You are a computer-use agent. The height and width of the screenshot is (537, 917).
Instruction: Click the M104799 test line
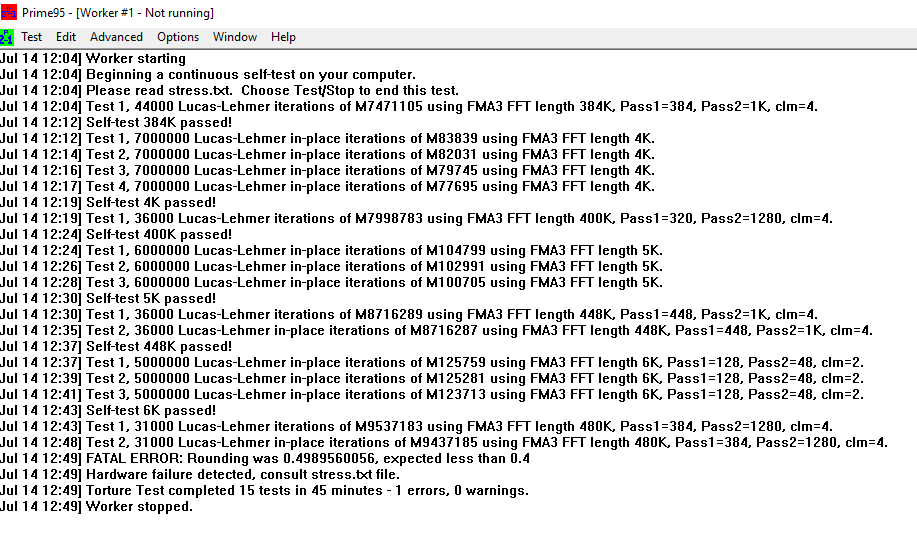(332, 250)
